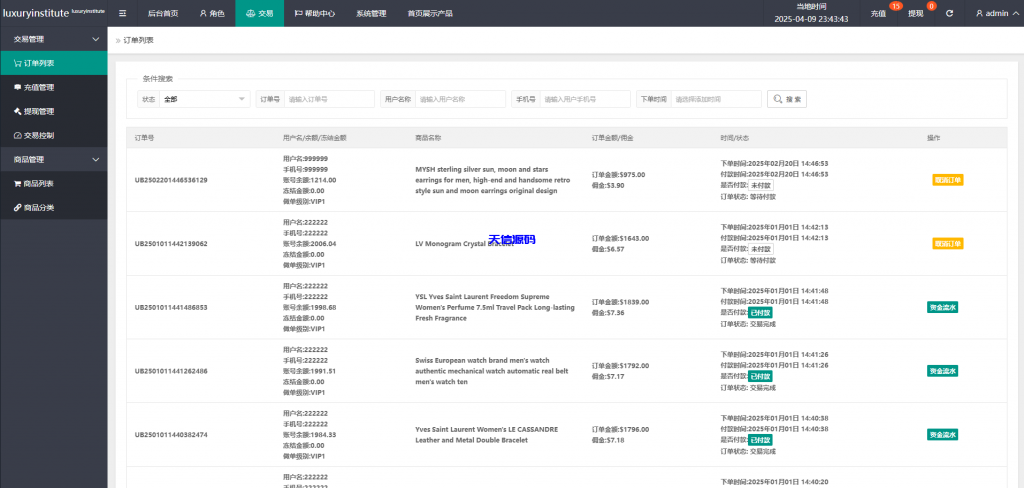Click Swiss European watch product name
The image size is (1024, 488).
492,371
